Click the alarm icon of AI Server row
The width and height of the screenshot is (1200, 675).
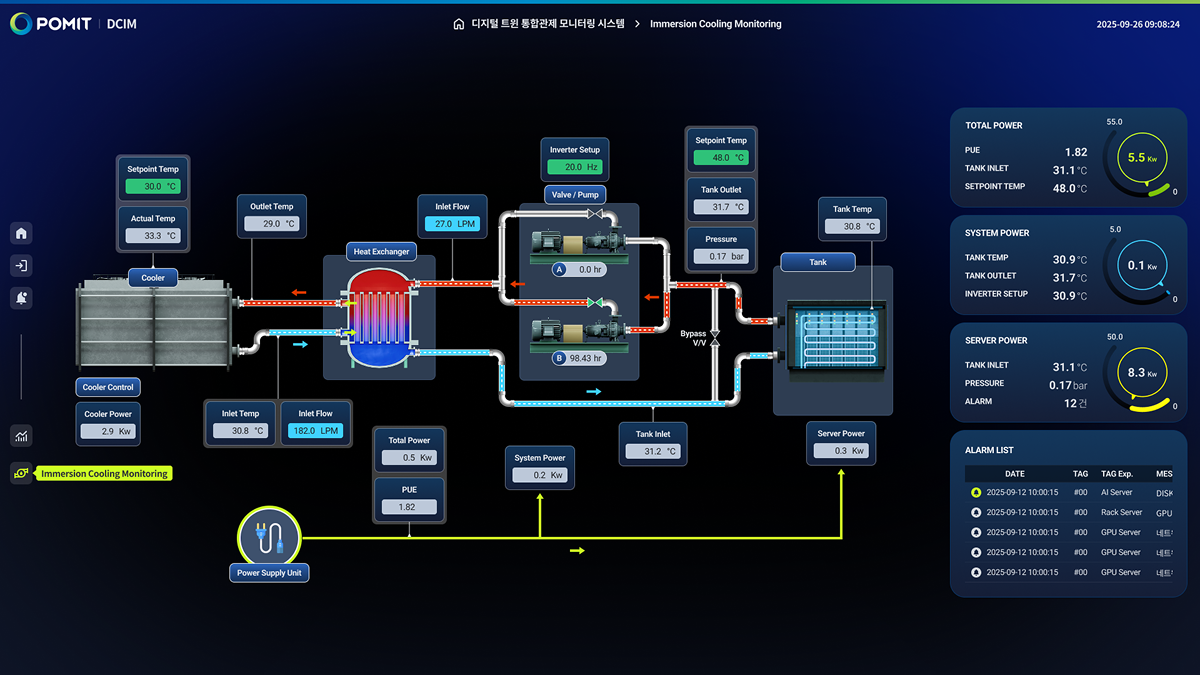[976, 492]
